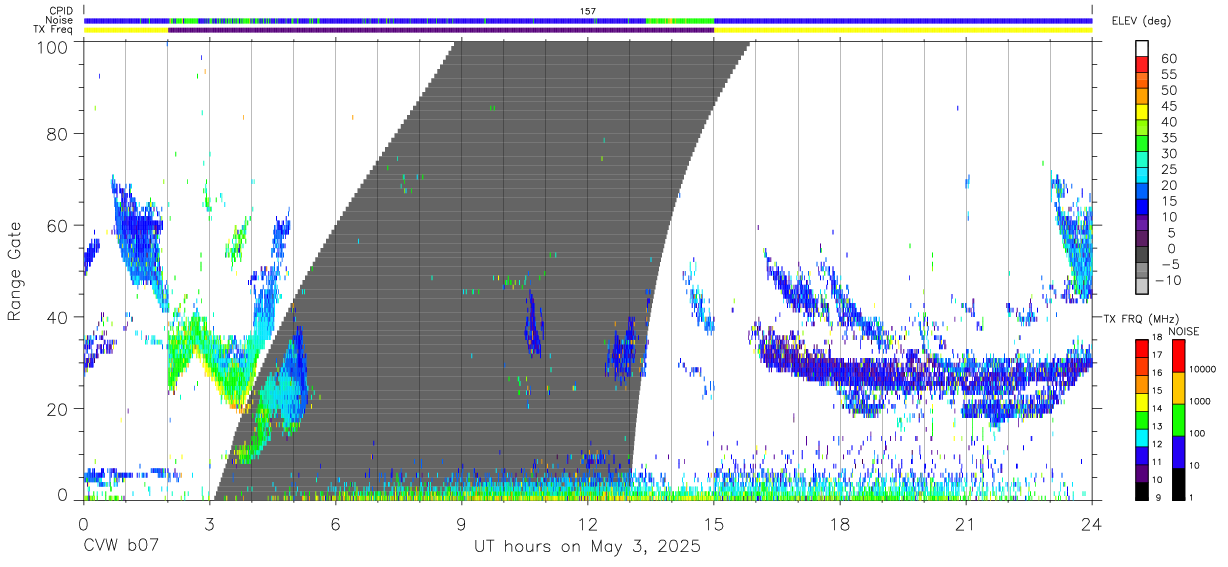Click the white top segment of ELEV color bar
The image size is (1228, 567).
[1142, 48]
